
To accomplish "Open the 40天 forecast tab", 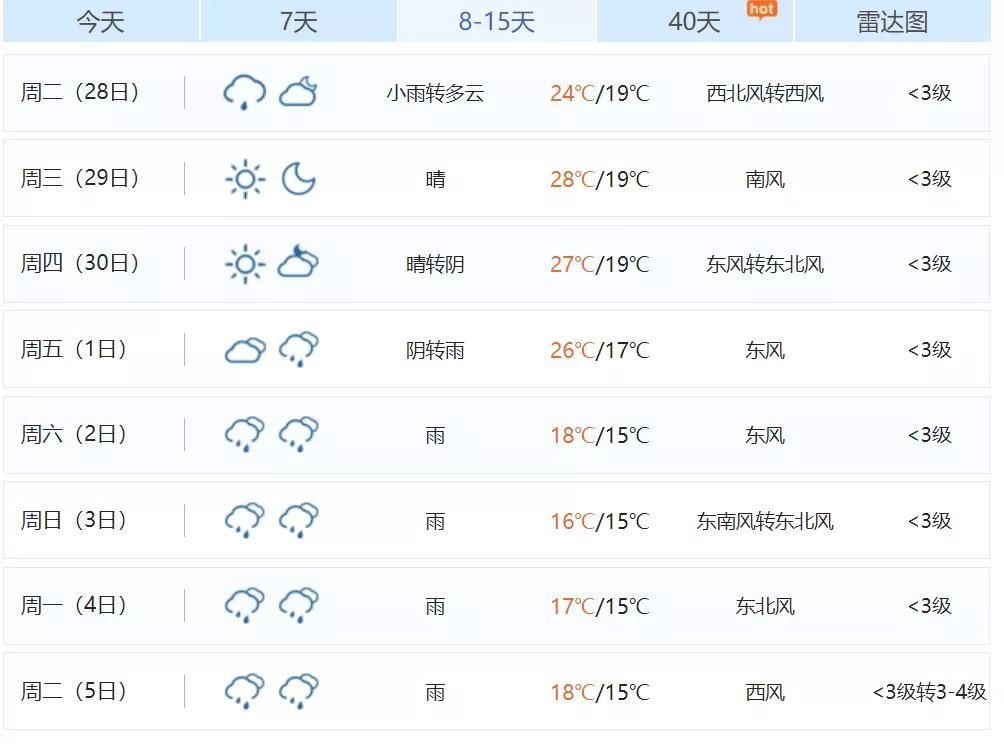I will (x=693, y=21).
